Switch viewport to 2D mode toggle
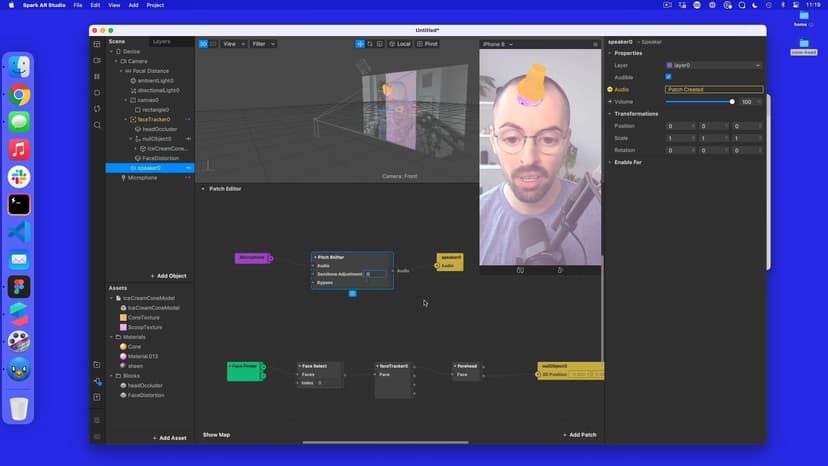Viewport: 828px width, 466px height. pos(213,44)
